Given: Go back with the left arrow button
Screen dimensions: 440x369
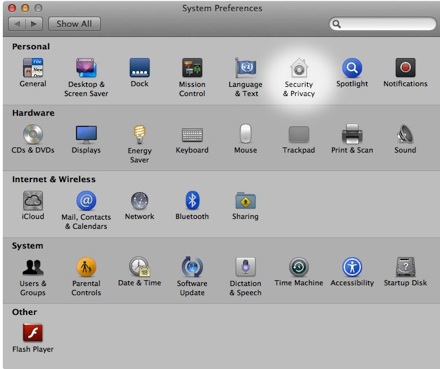Looking at the screenshot, I should click(x=17, y=24).
